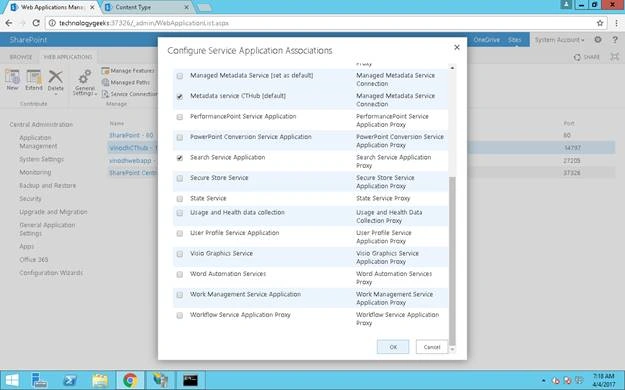Switch to the BROWSE ribbon tab
The image size is (625, 390).
click(x=21, y=57)
